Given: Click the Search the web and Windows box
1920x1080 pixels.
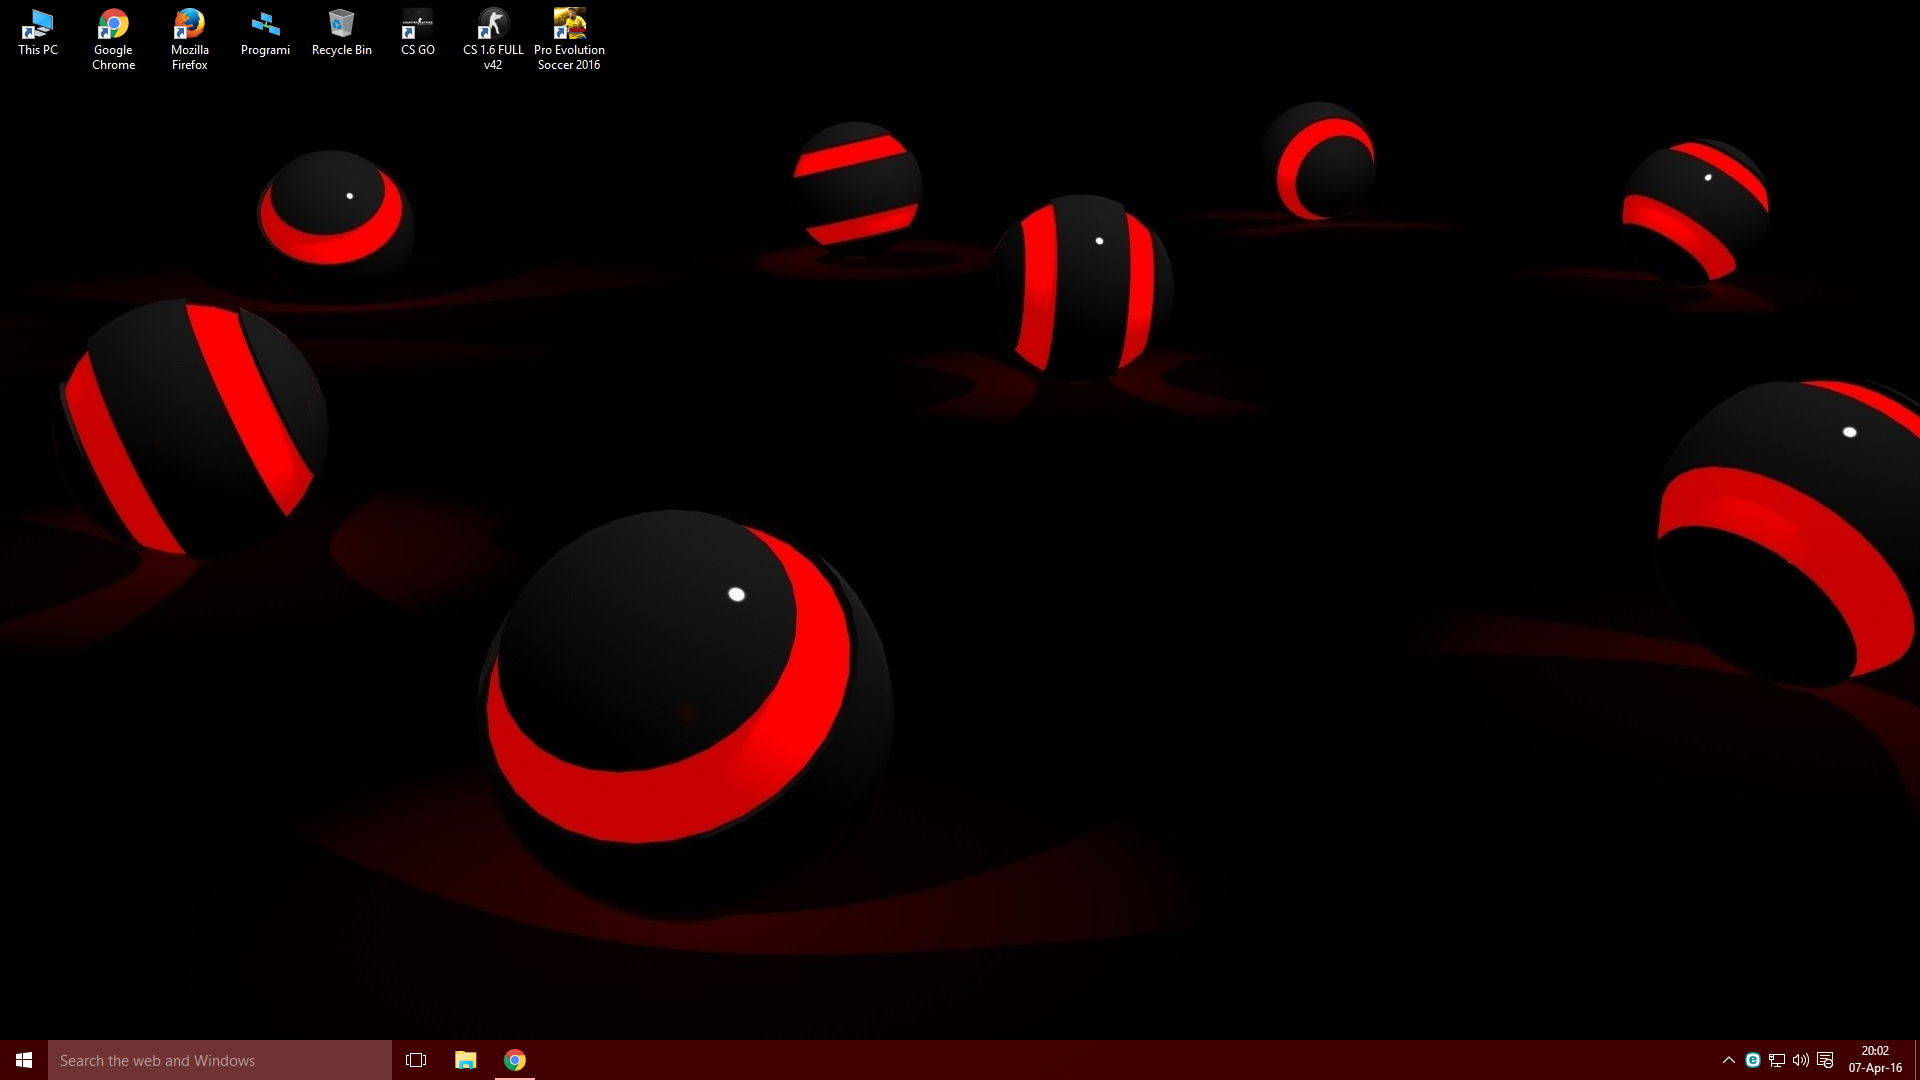Looking at the screenshot, I should click(x=220, y=1060).
